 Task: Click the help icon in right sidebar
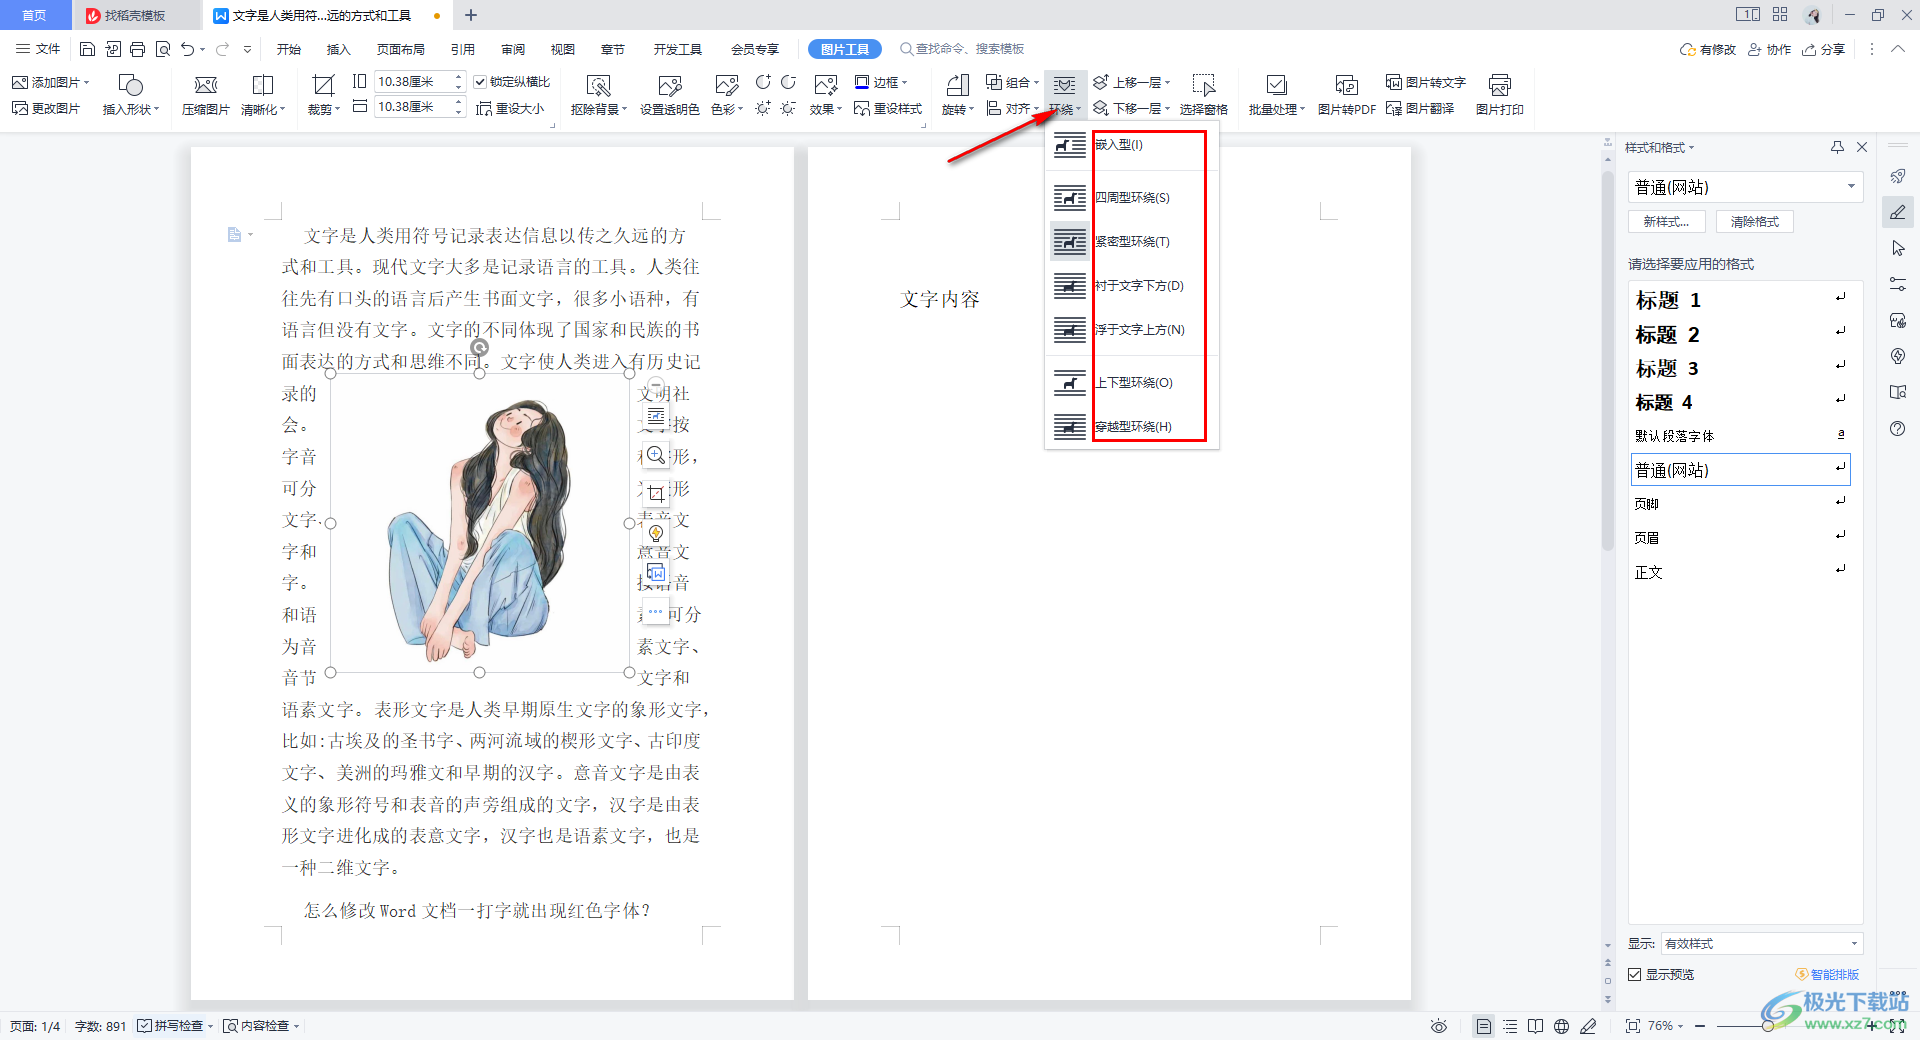point(1898,428)
